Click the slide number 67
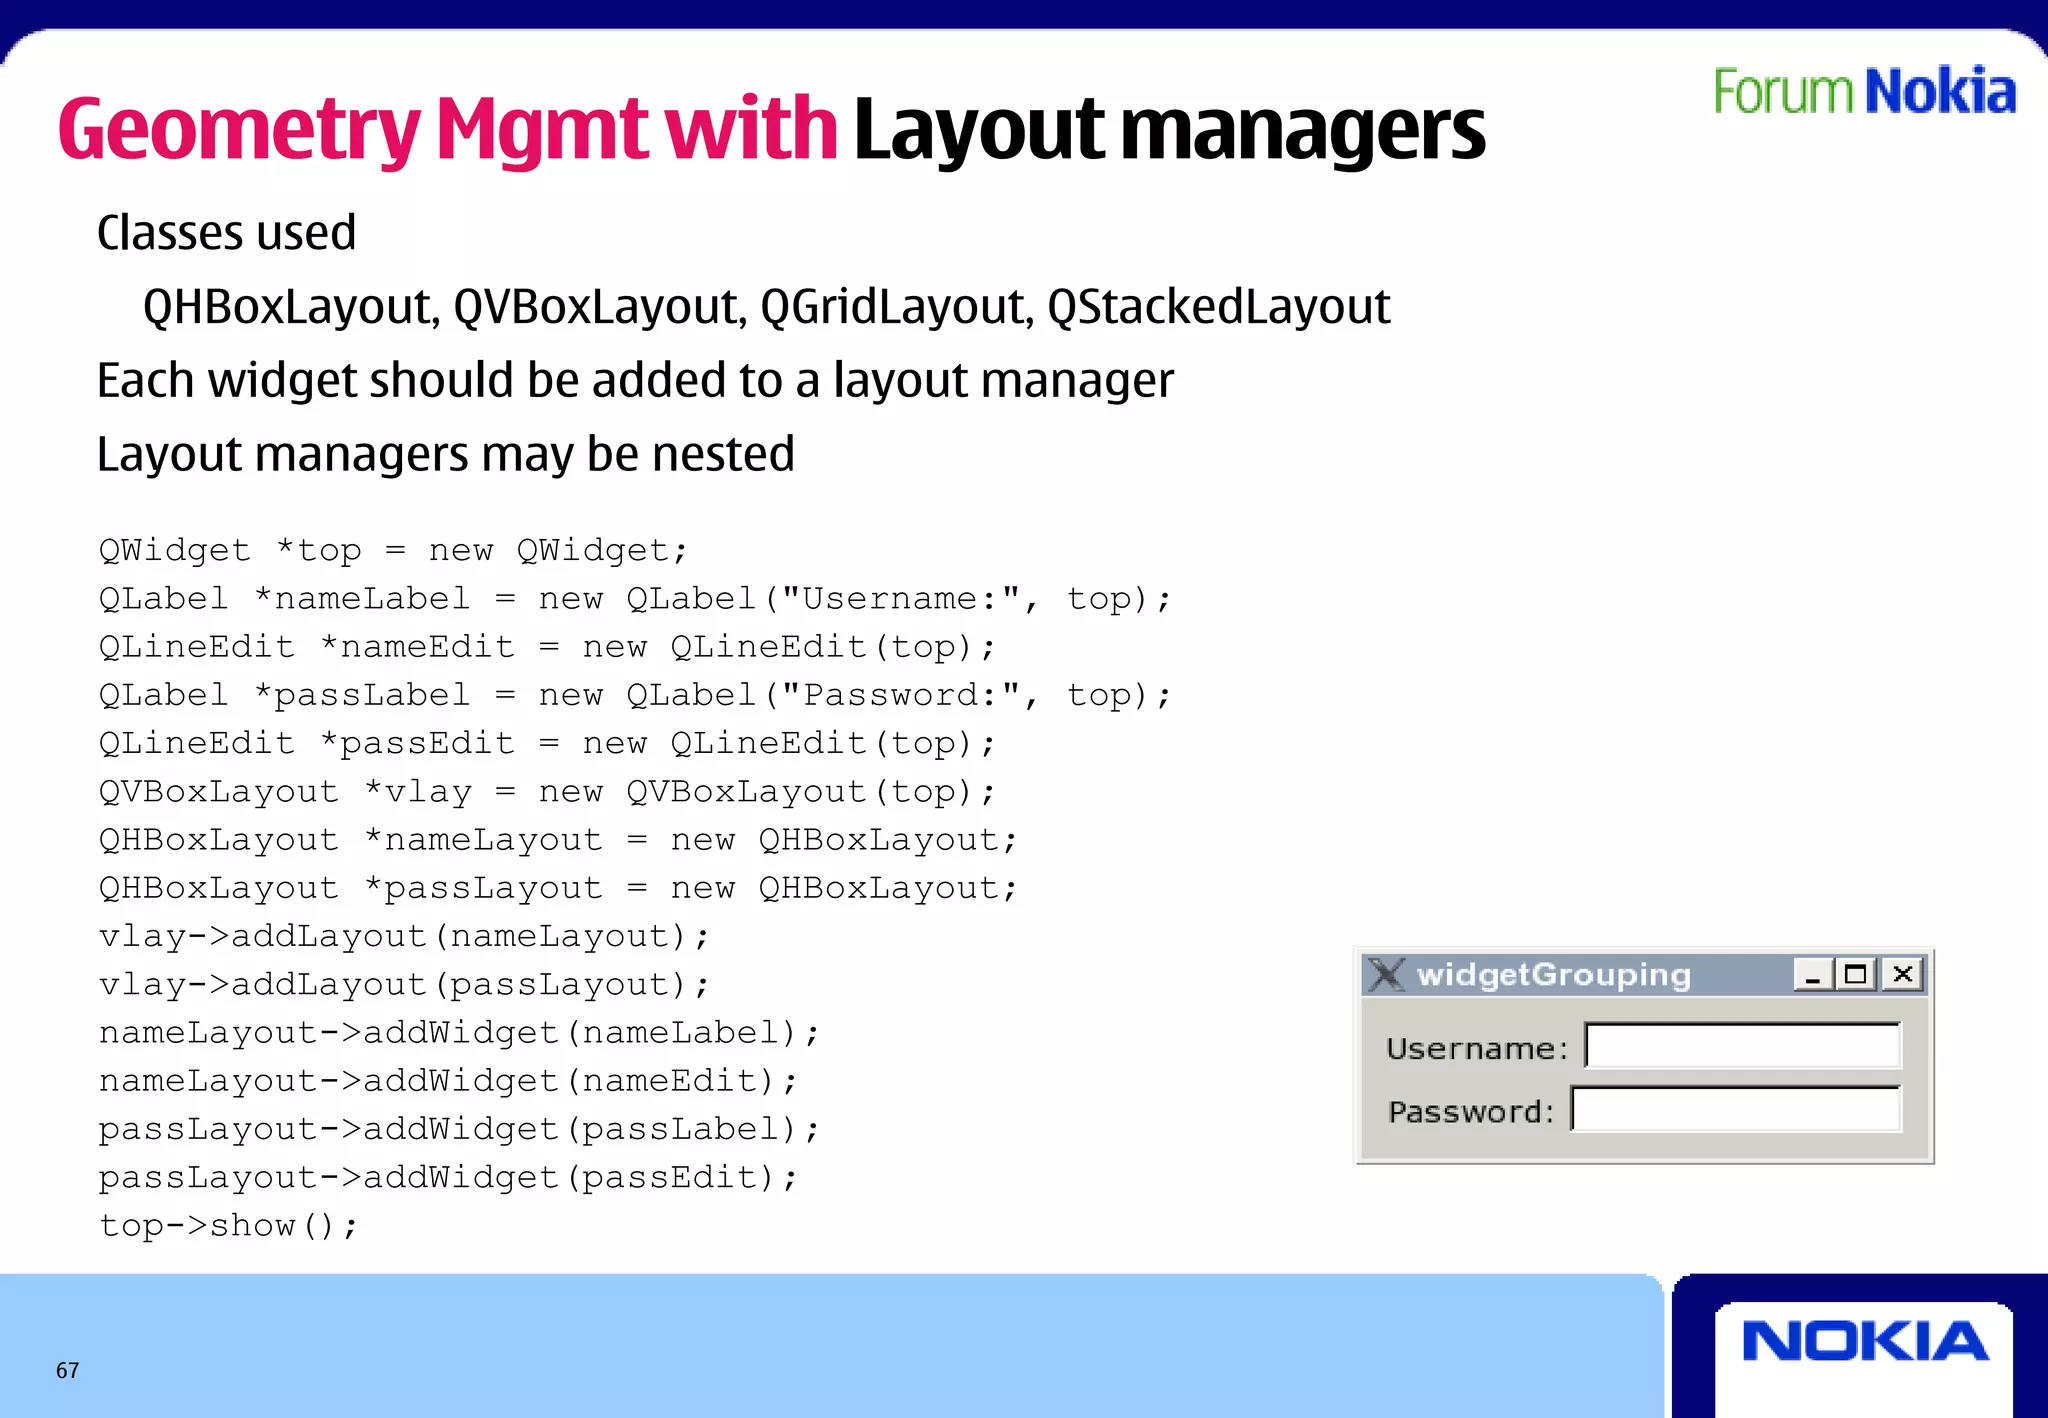The width and height of the screenshot is (2048, 1418). [67, 1370]
